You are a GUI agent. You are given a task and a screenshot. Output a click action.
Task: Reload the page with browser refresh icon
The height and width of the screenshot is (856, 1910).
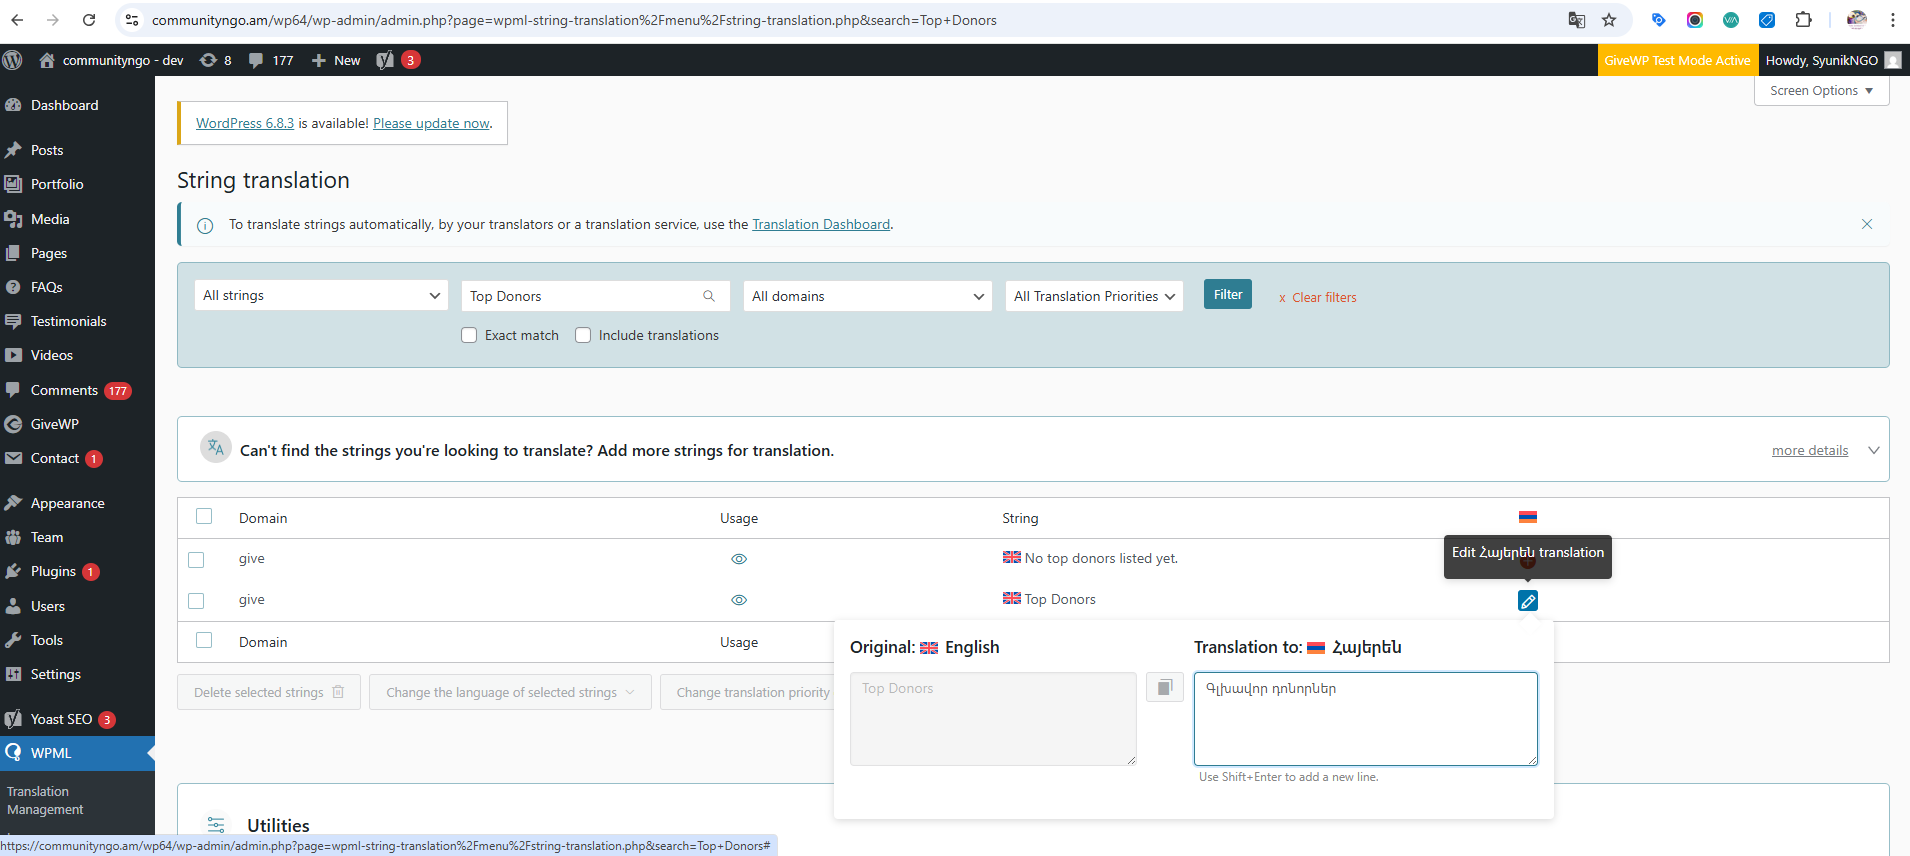89,20
